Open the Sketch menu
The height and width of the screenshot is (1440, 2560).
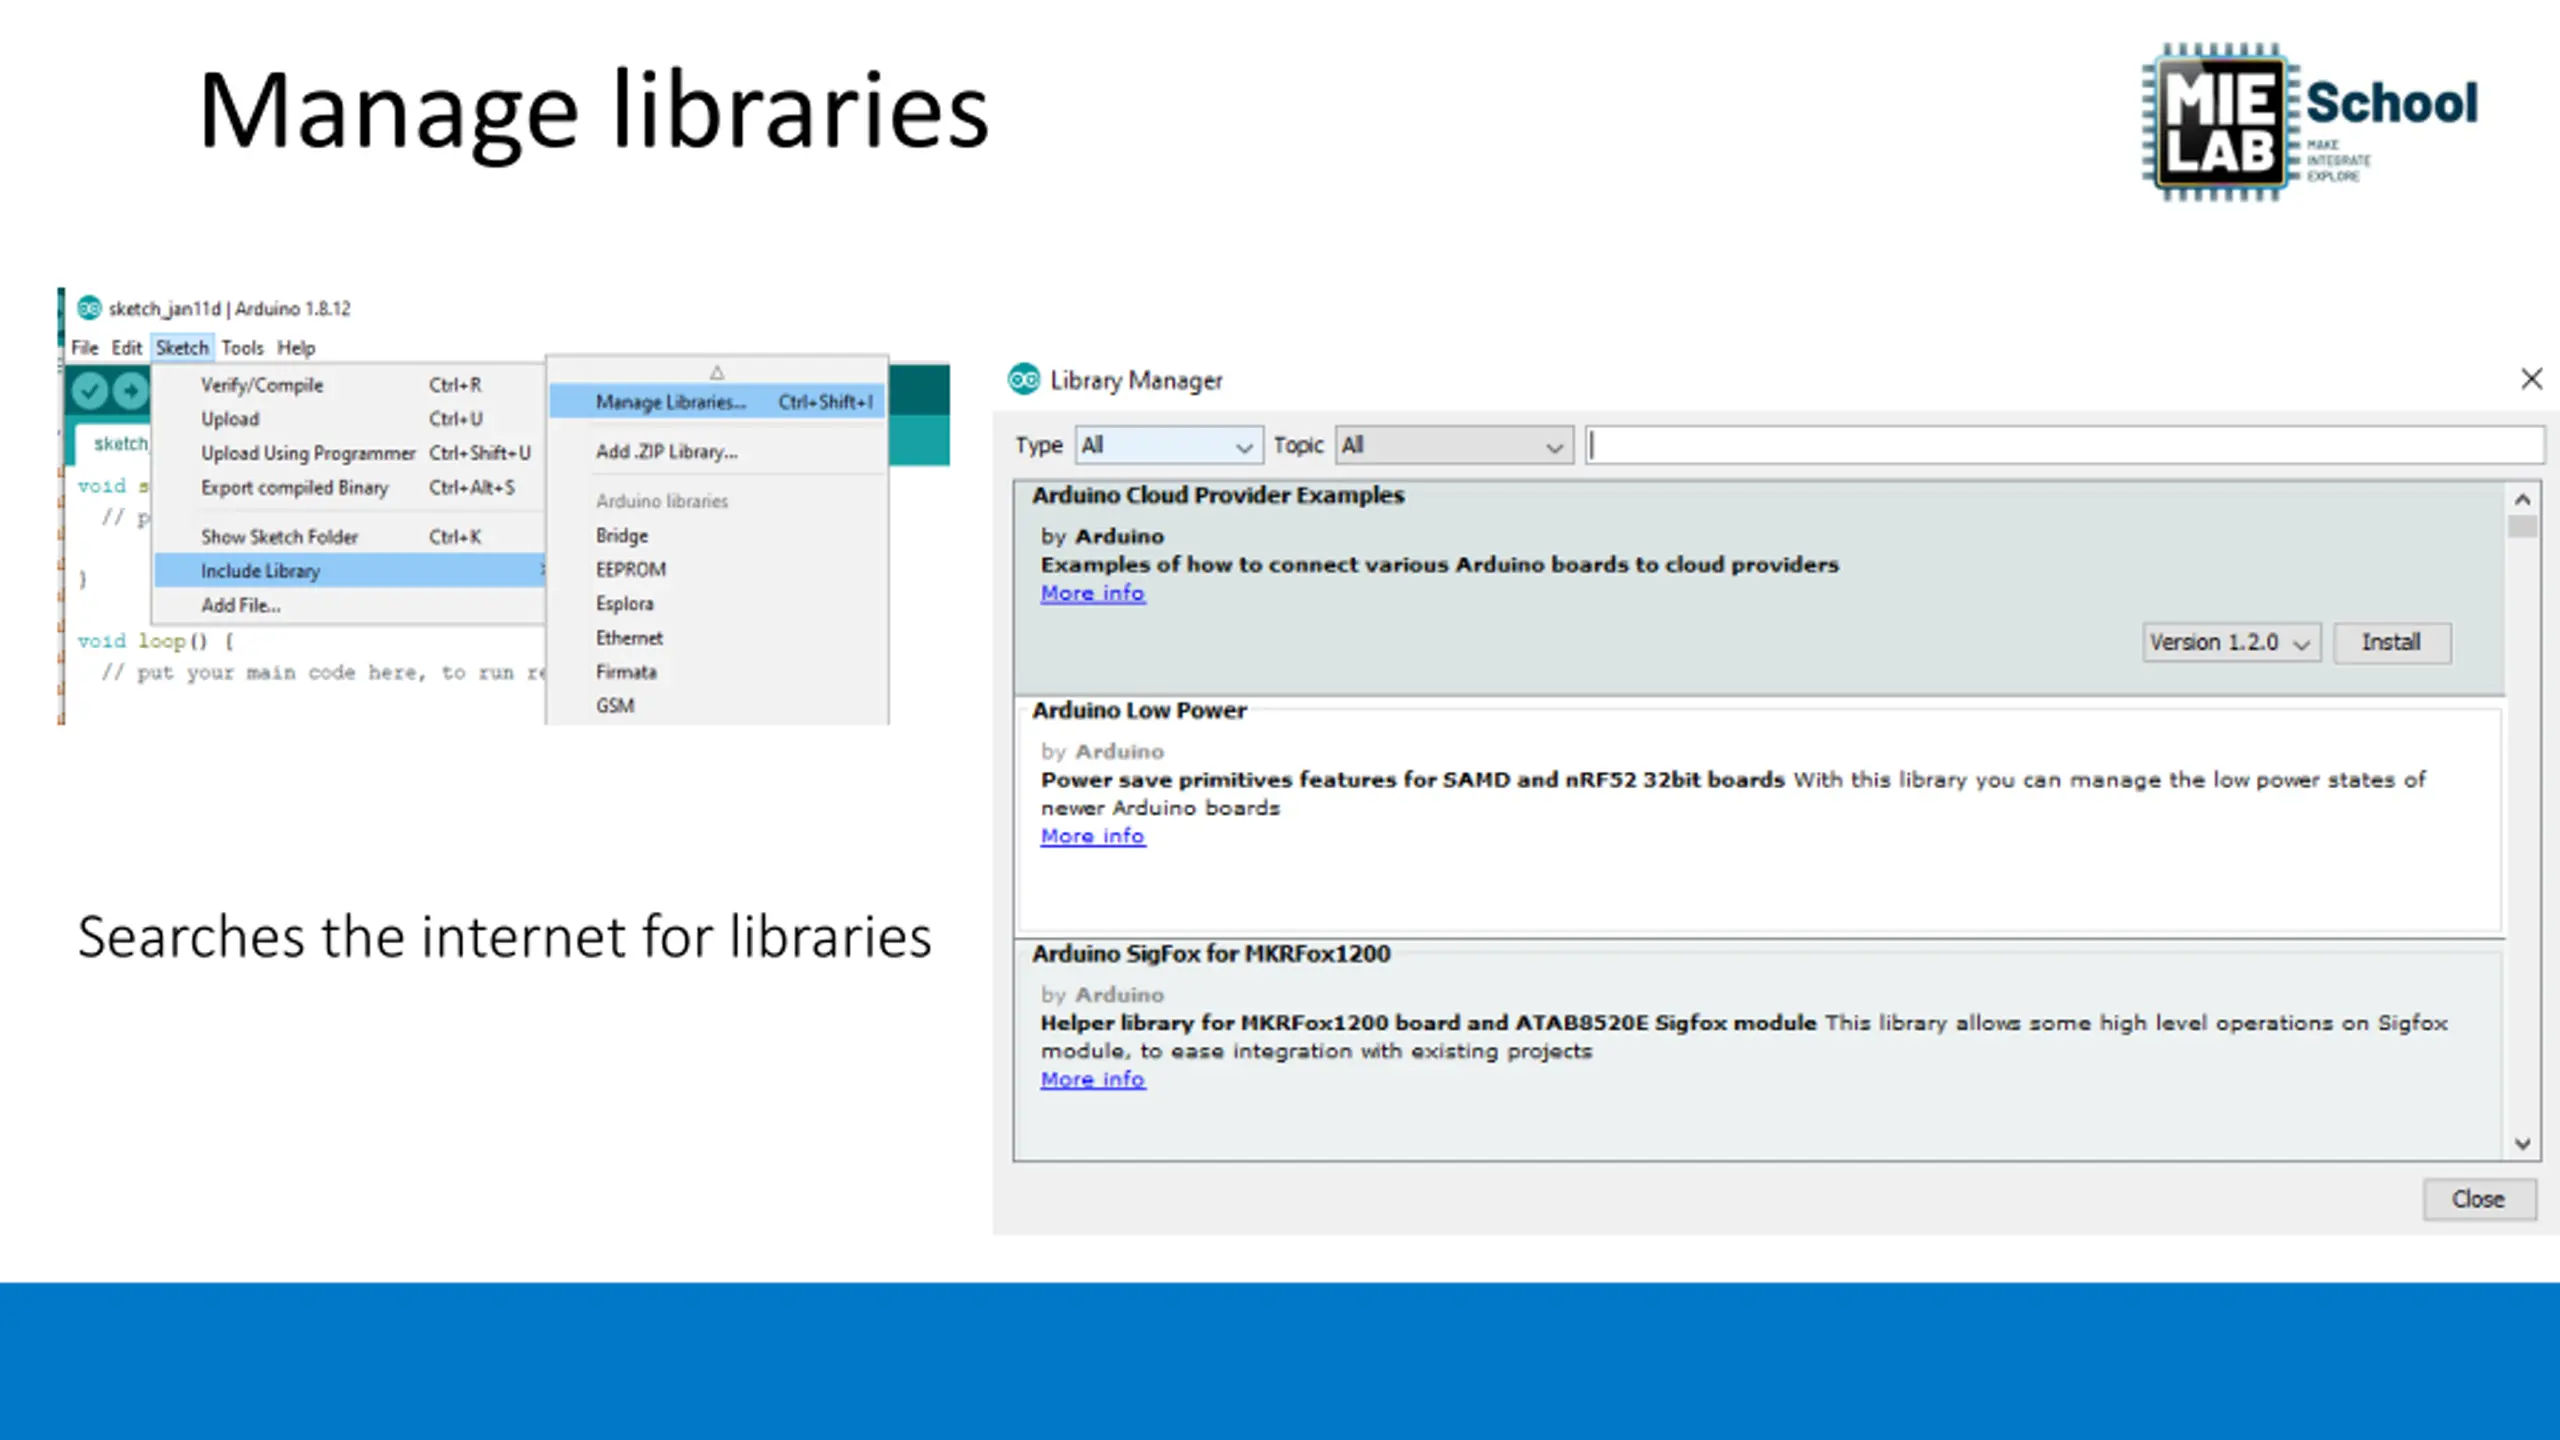point(182,348)
